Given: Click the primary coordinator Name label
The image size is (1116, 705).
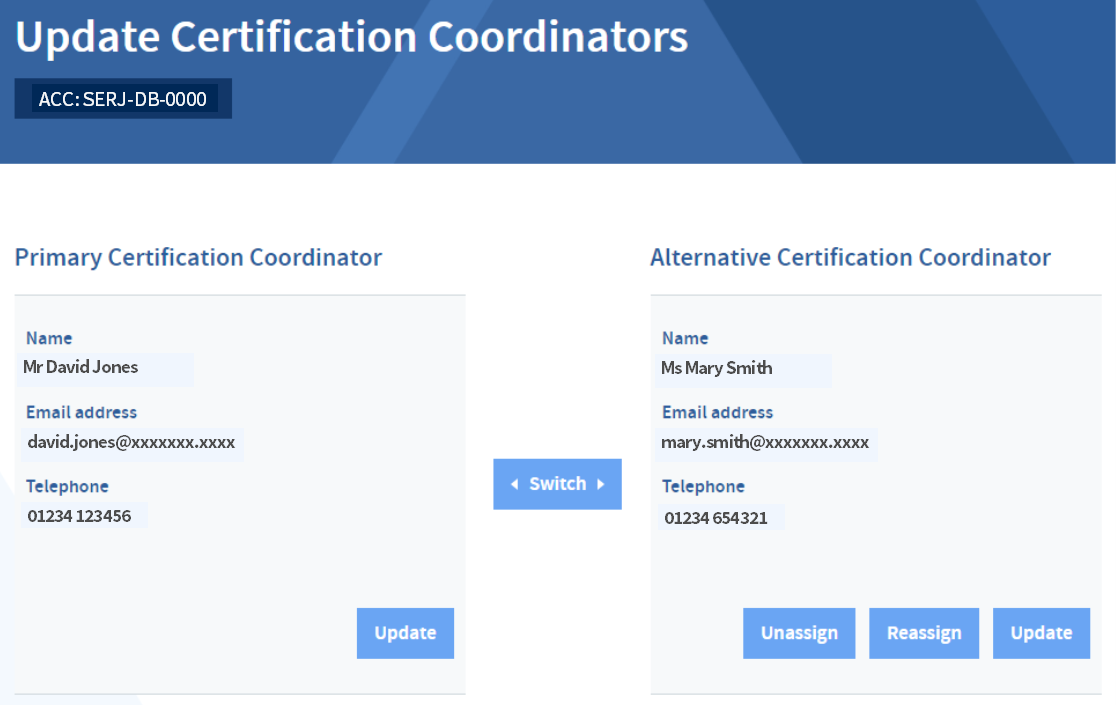Looking at the screenshot, I should point(49,339).
